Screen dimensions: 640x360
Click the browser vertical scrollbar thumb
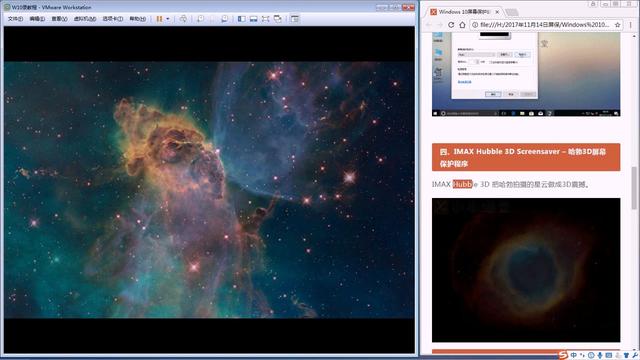coord(634,188)
